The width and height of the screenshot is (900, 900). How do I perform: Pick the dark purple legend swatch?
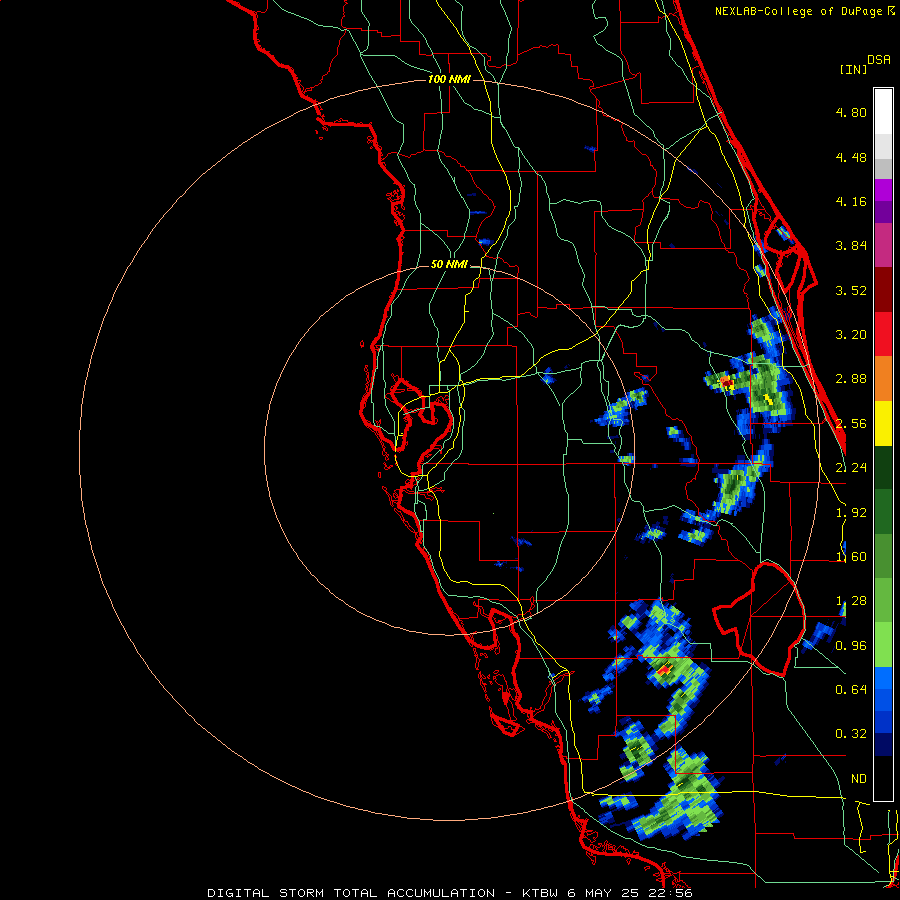(x=883, y=212)
